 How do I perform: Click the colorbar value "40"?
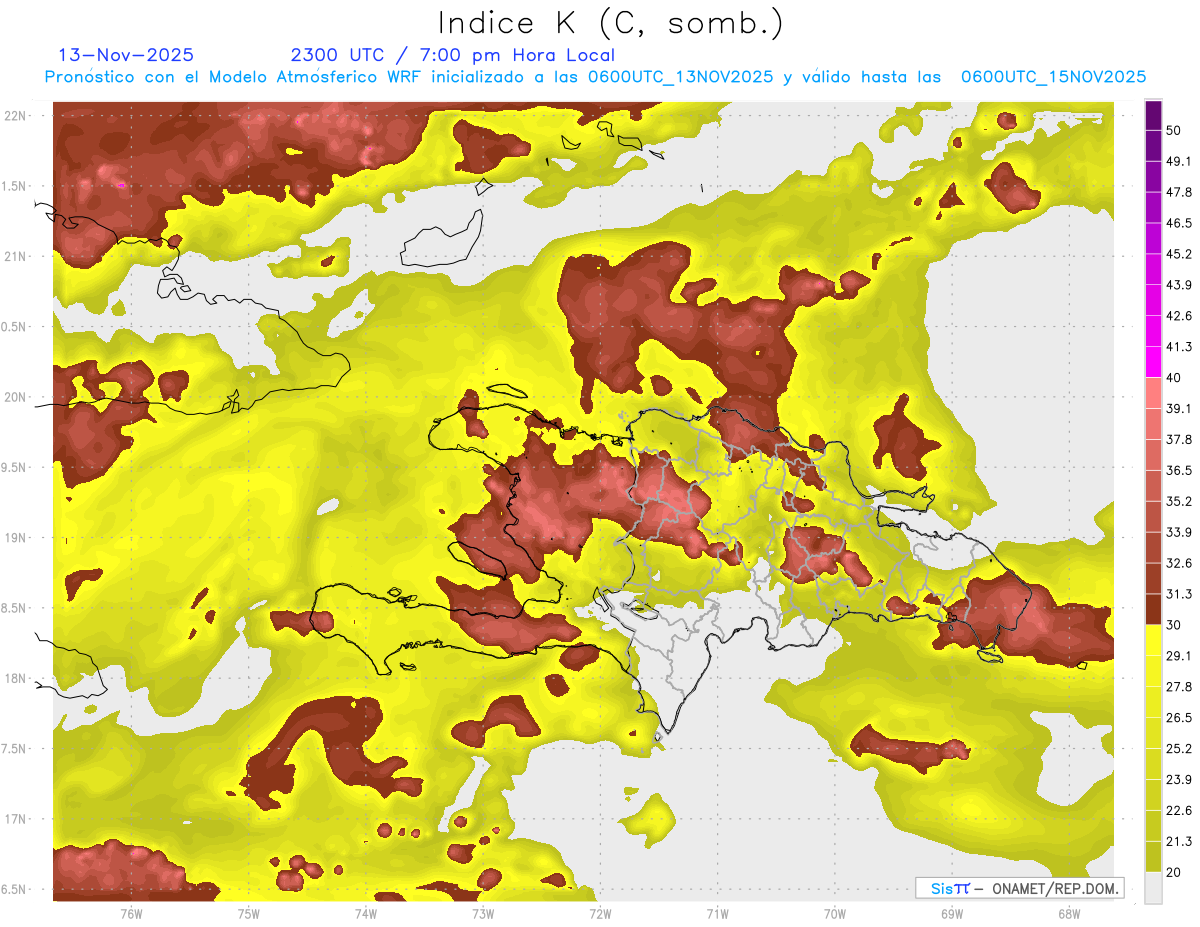(x=1174, y=378)
